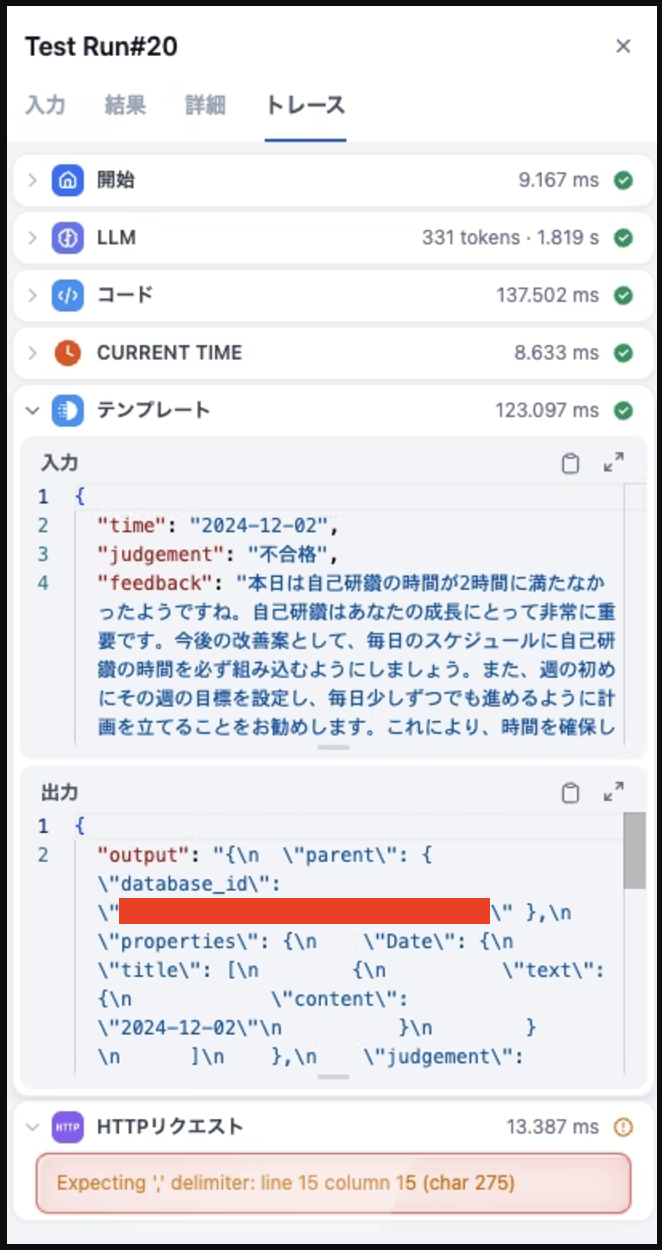Switch to the 結果 tab
The width and height of the screenshot is (662, 1250).
click(x=125, y=105)
